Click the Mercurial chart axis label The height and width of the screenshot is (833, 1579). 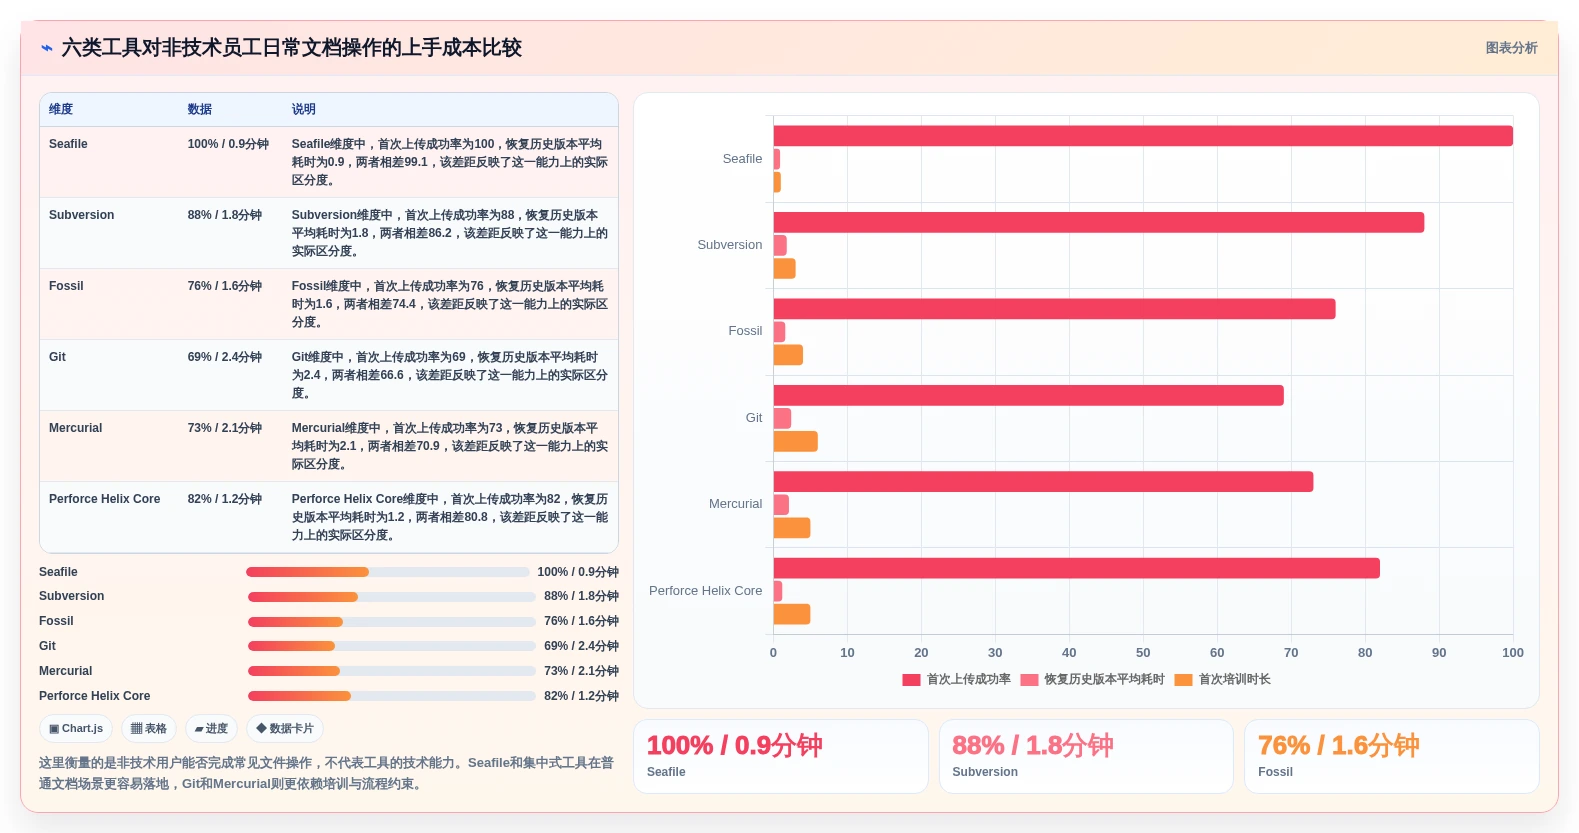click(735, 504)
